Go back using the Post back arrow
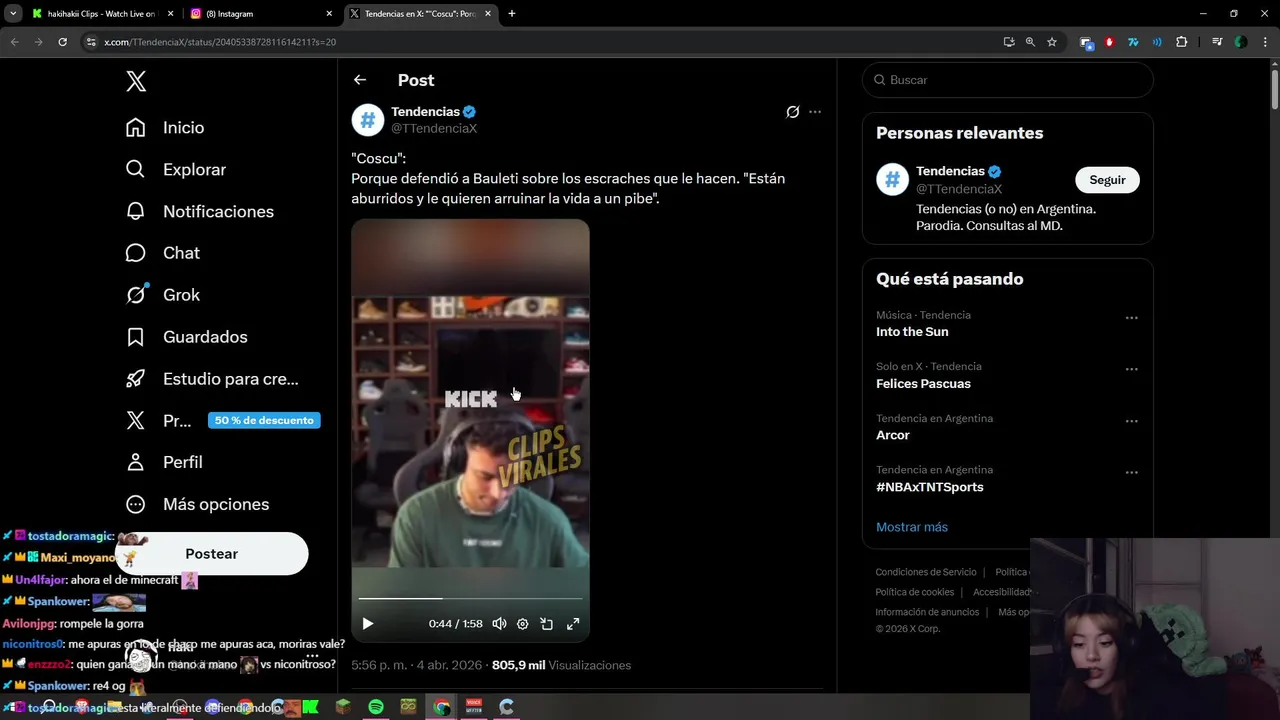The height and width of the screenshot is (720, 1280). click(x=360, y=80)
